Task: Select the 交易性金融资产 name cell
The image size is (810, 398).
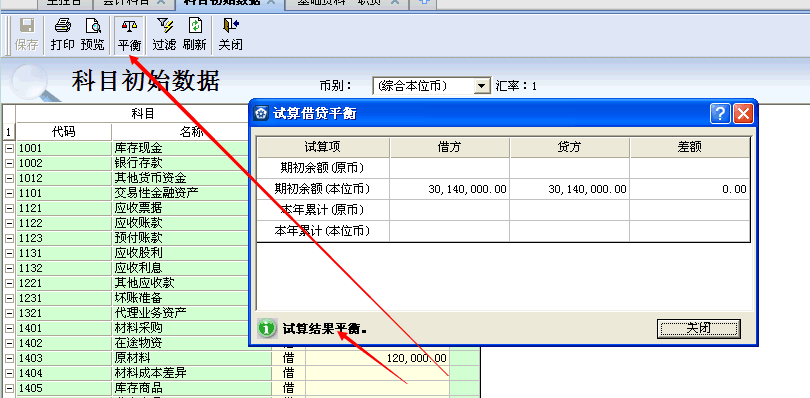Action: tap(181, 193)
